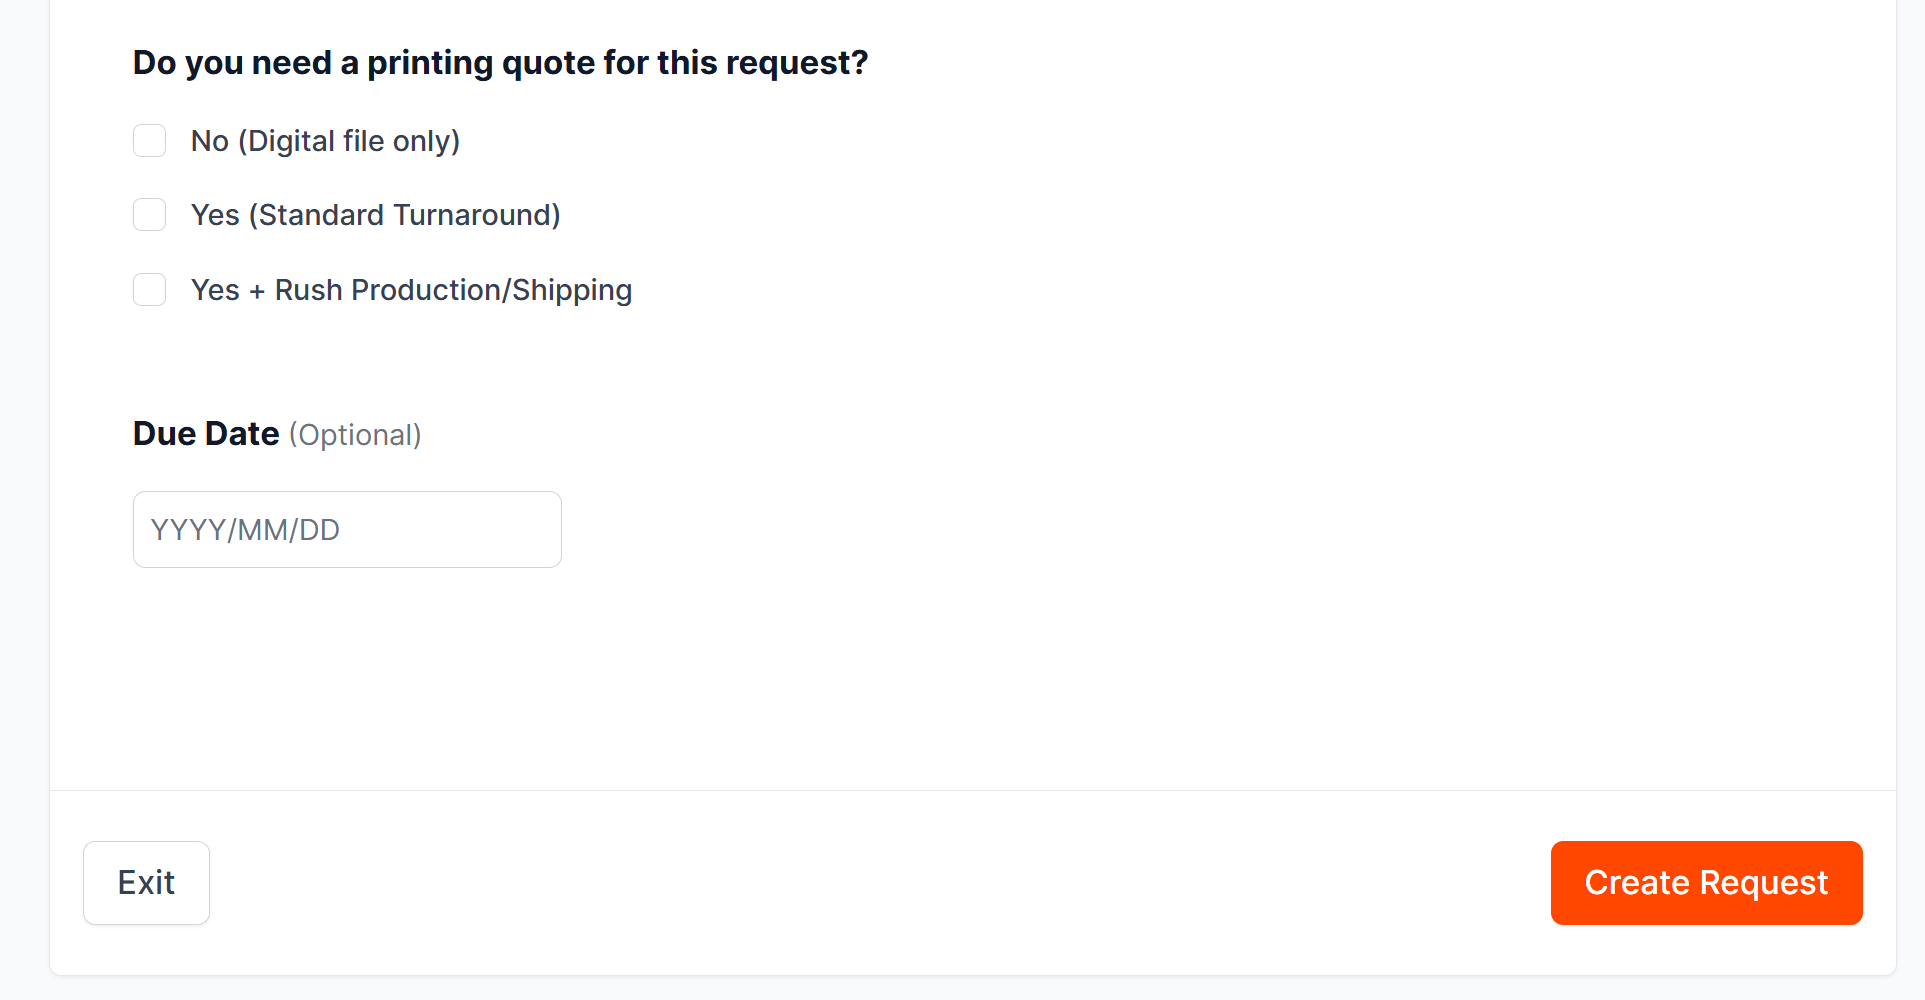Pick the rush production and shipping option box
Image resolution: width=1925 pixels, height=1000 pixels.
click(150, 290)
